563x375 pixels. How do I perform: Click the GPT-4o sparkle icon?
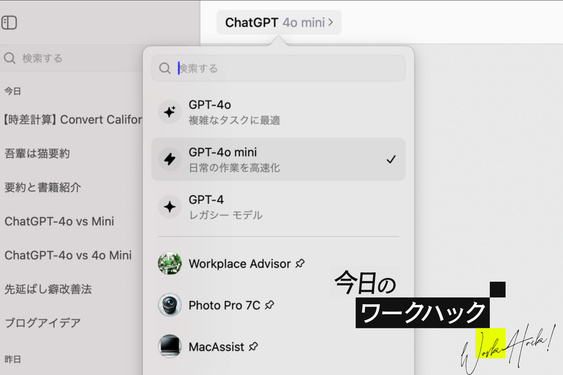pyautogui.click(x=170, y=112)
